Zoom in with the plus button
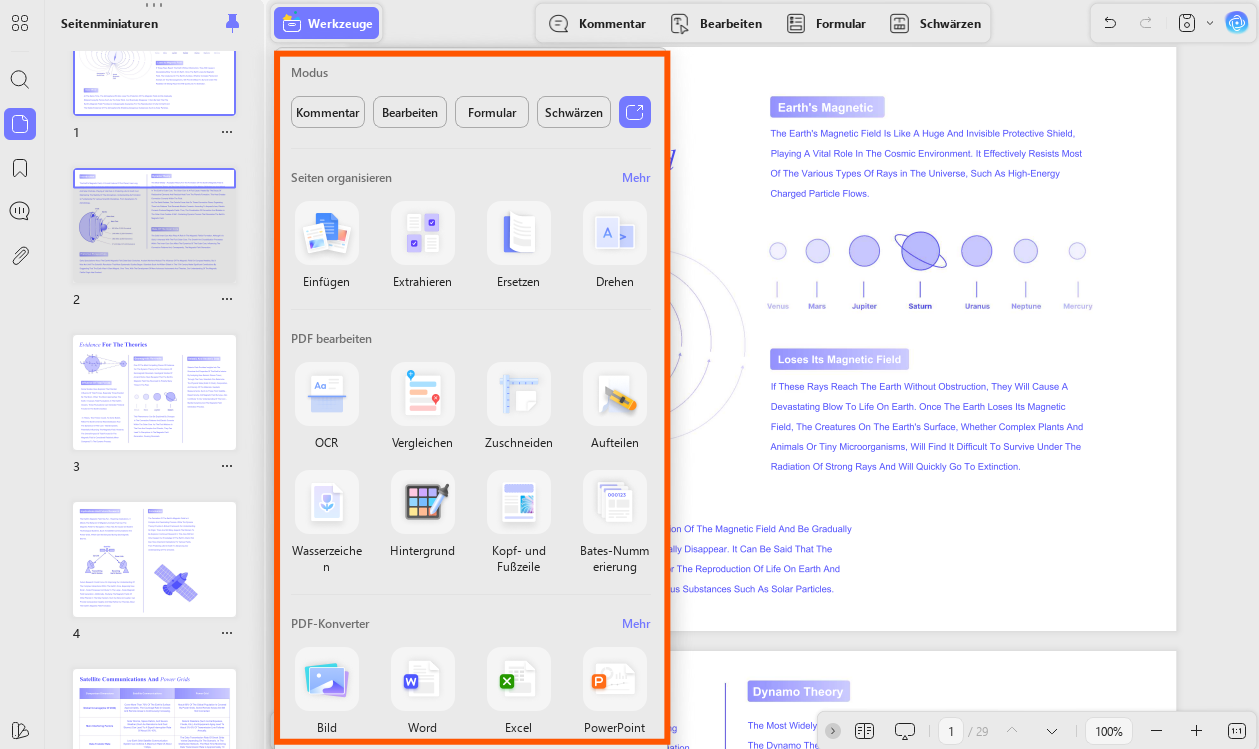This screenshot has width=1259, height=749. coord(1196,731)
